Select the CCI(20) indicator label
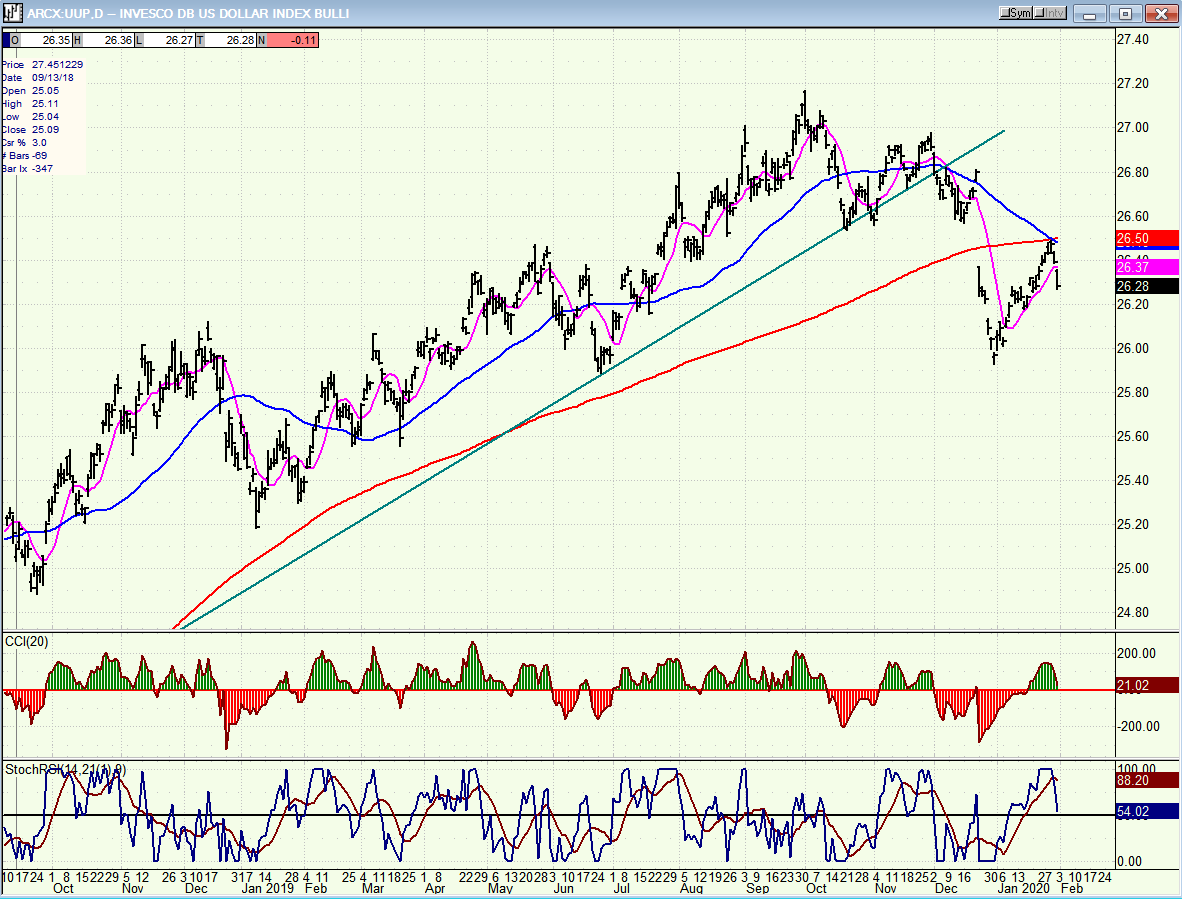Image resolution: width=1182 pixels, height=899 pixels. coord(25,640)
